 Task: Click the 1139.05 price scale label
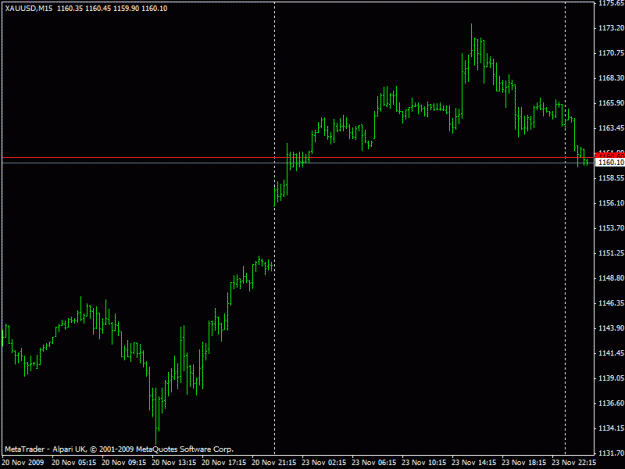[611, 378]
